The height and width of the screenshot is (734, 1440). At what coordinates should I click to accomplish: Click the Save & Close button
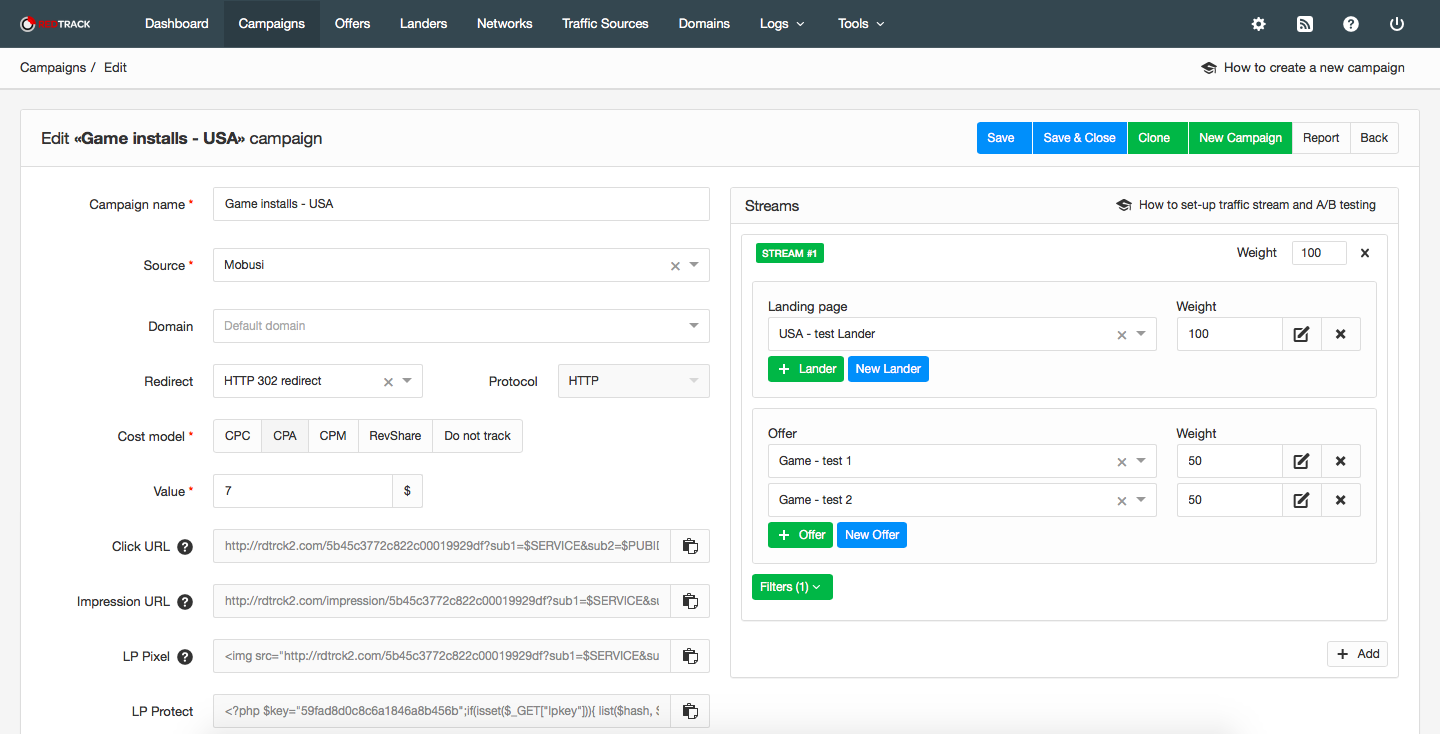point(1079,138)
